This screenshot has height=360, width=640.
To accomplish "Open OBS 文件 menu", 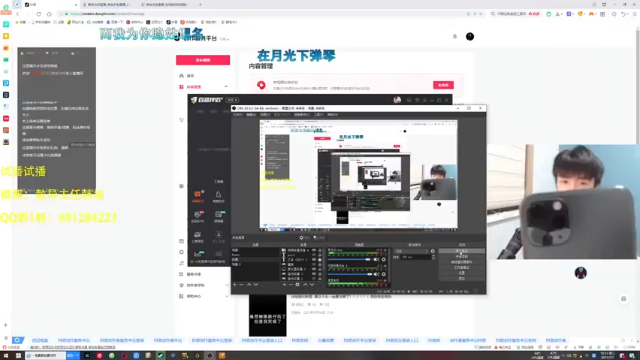I will coord(238,115).
